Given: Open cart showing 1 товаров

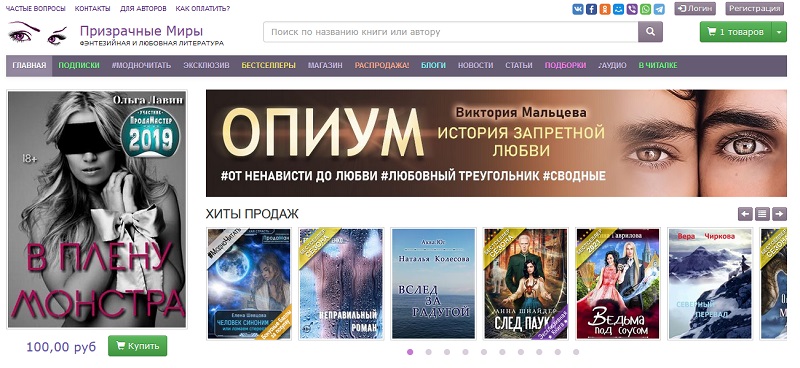Looking at the screenshot, I should tap(736, 32).
